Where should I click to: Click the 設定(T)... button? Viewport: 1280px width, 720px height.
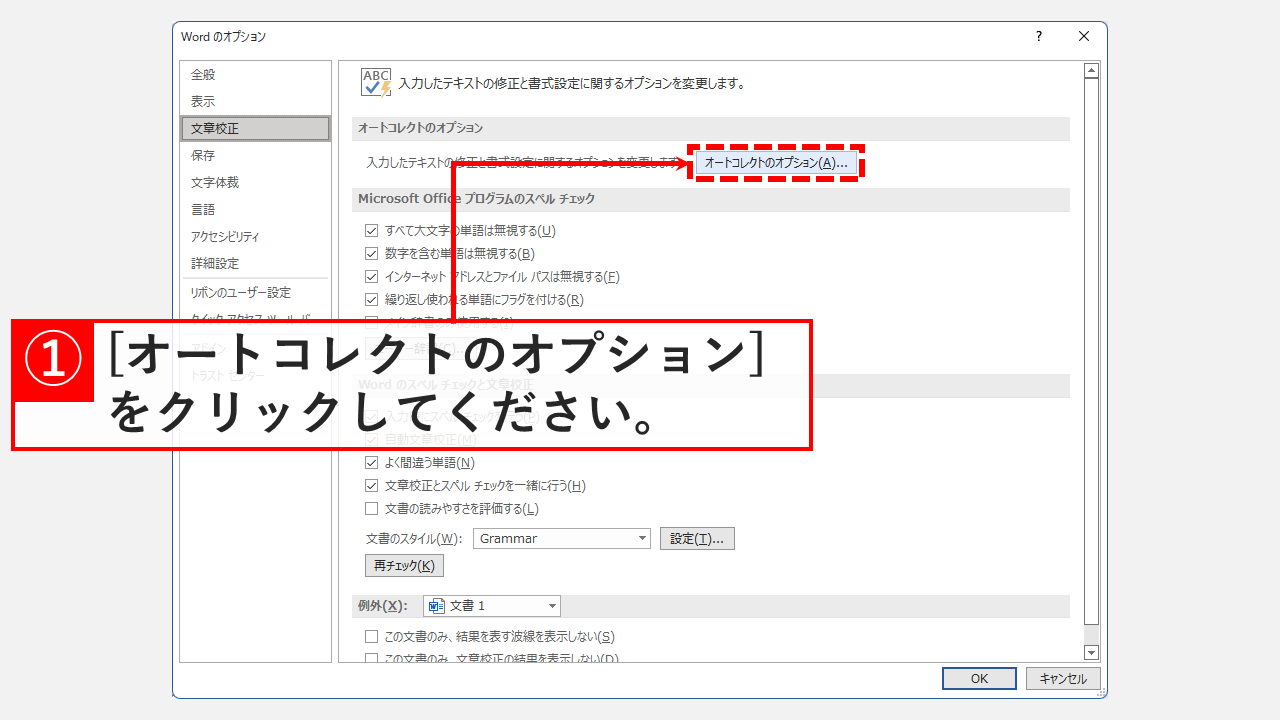tap(698, 539)
